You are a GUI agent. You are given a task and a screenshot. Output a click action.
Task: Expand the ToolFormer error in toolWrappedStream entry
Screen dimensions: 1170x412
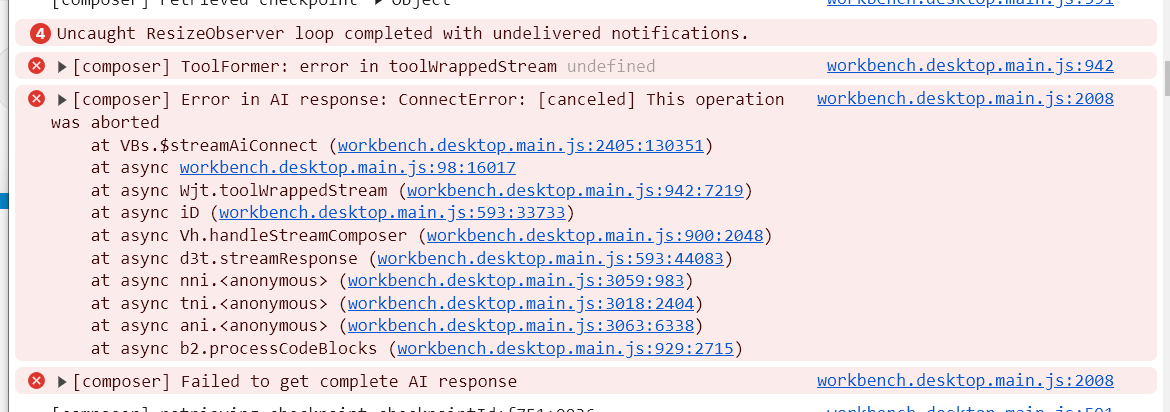tap(63, 67)
